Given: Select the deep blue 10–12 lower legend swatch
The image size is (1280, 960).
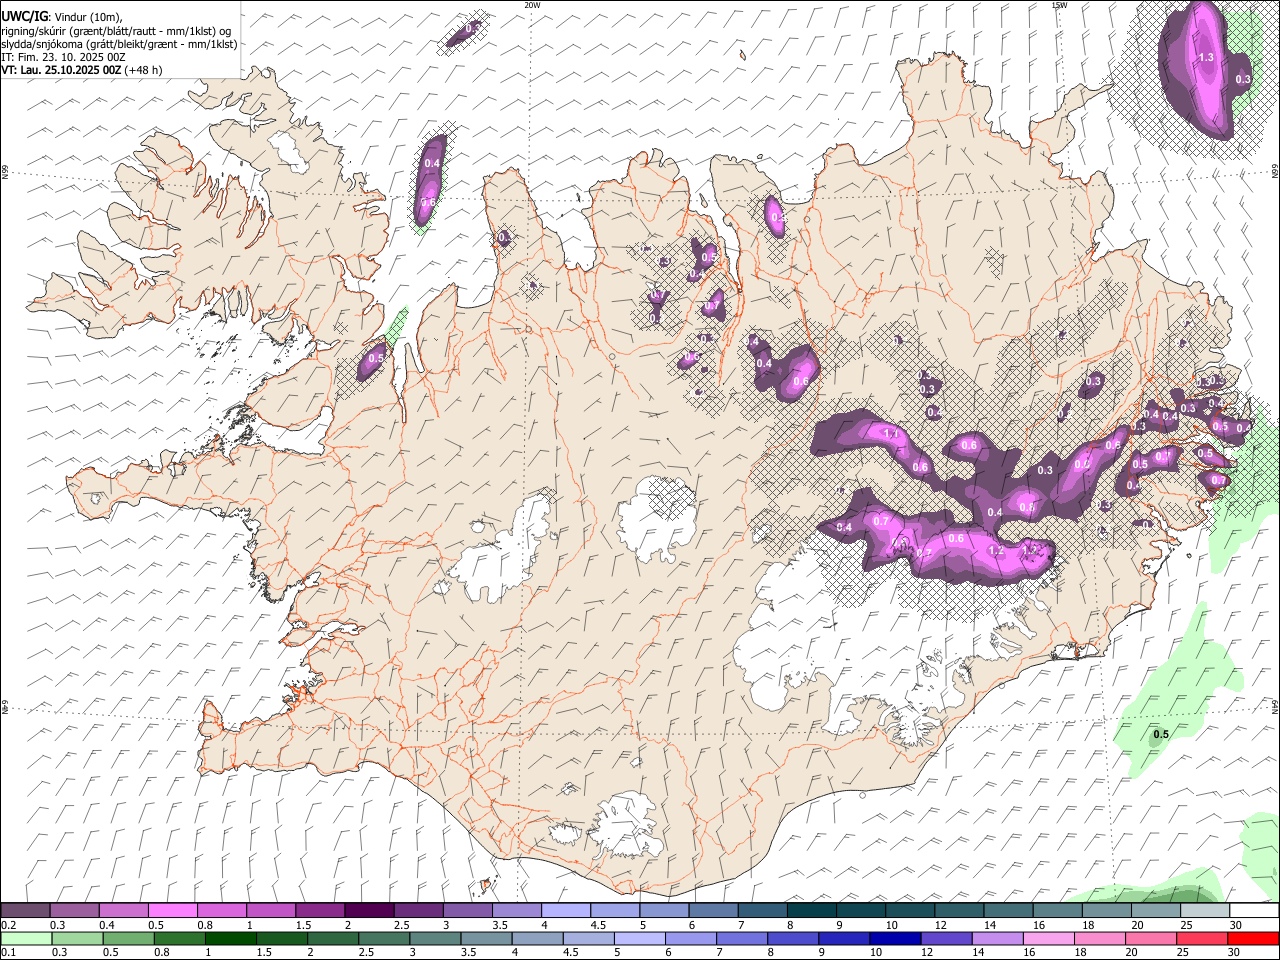Looking at the screenshot, I should [896, 939].
